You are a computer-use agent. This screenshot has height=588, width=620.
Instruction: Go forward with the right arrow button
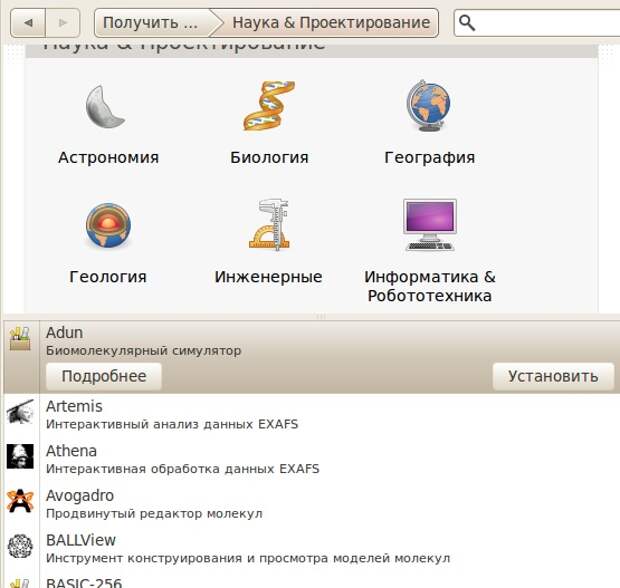point(63,23)
